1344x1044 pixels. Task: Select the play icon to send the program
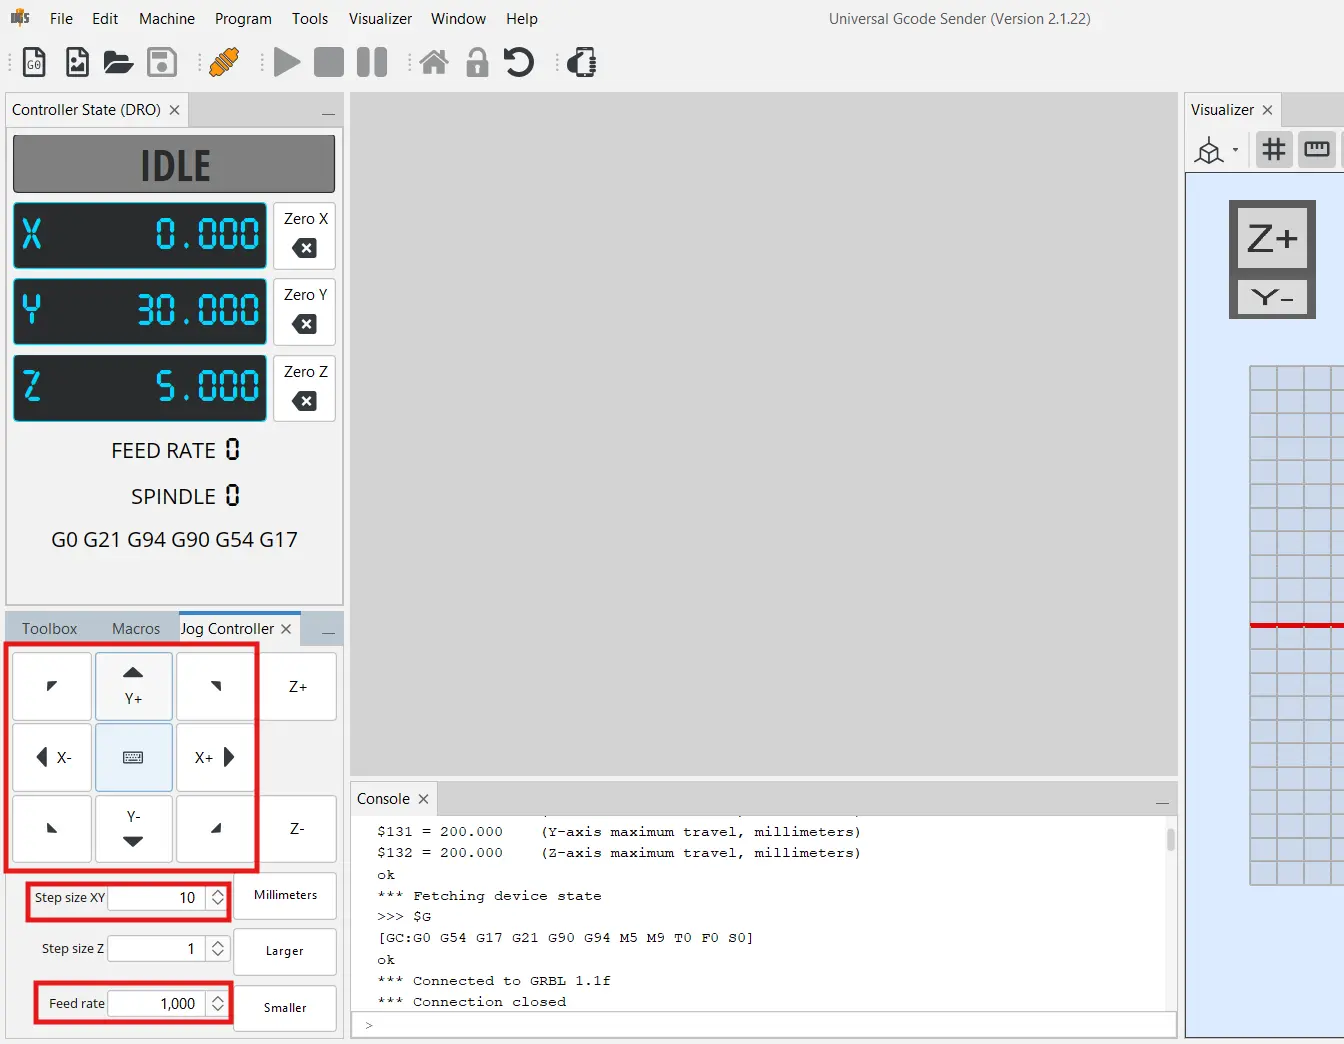tap(287, 62)
